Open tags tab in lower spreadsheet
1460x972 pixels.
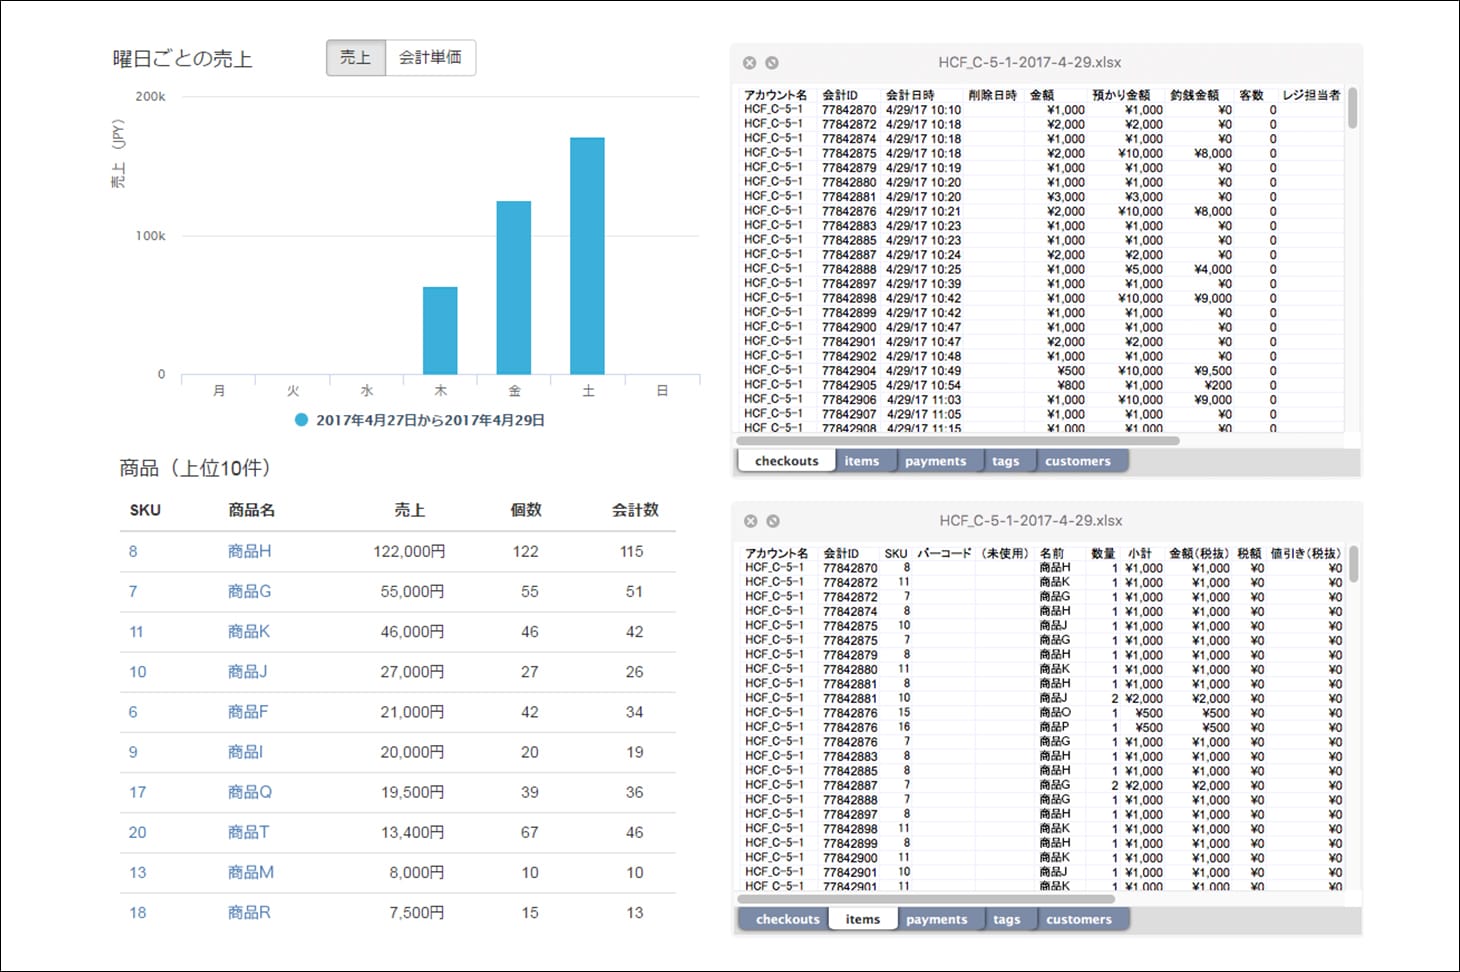[1007, 919]
